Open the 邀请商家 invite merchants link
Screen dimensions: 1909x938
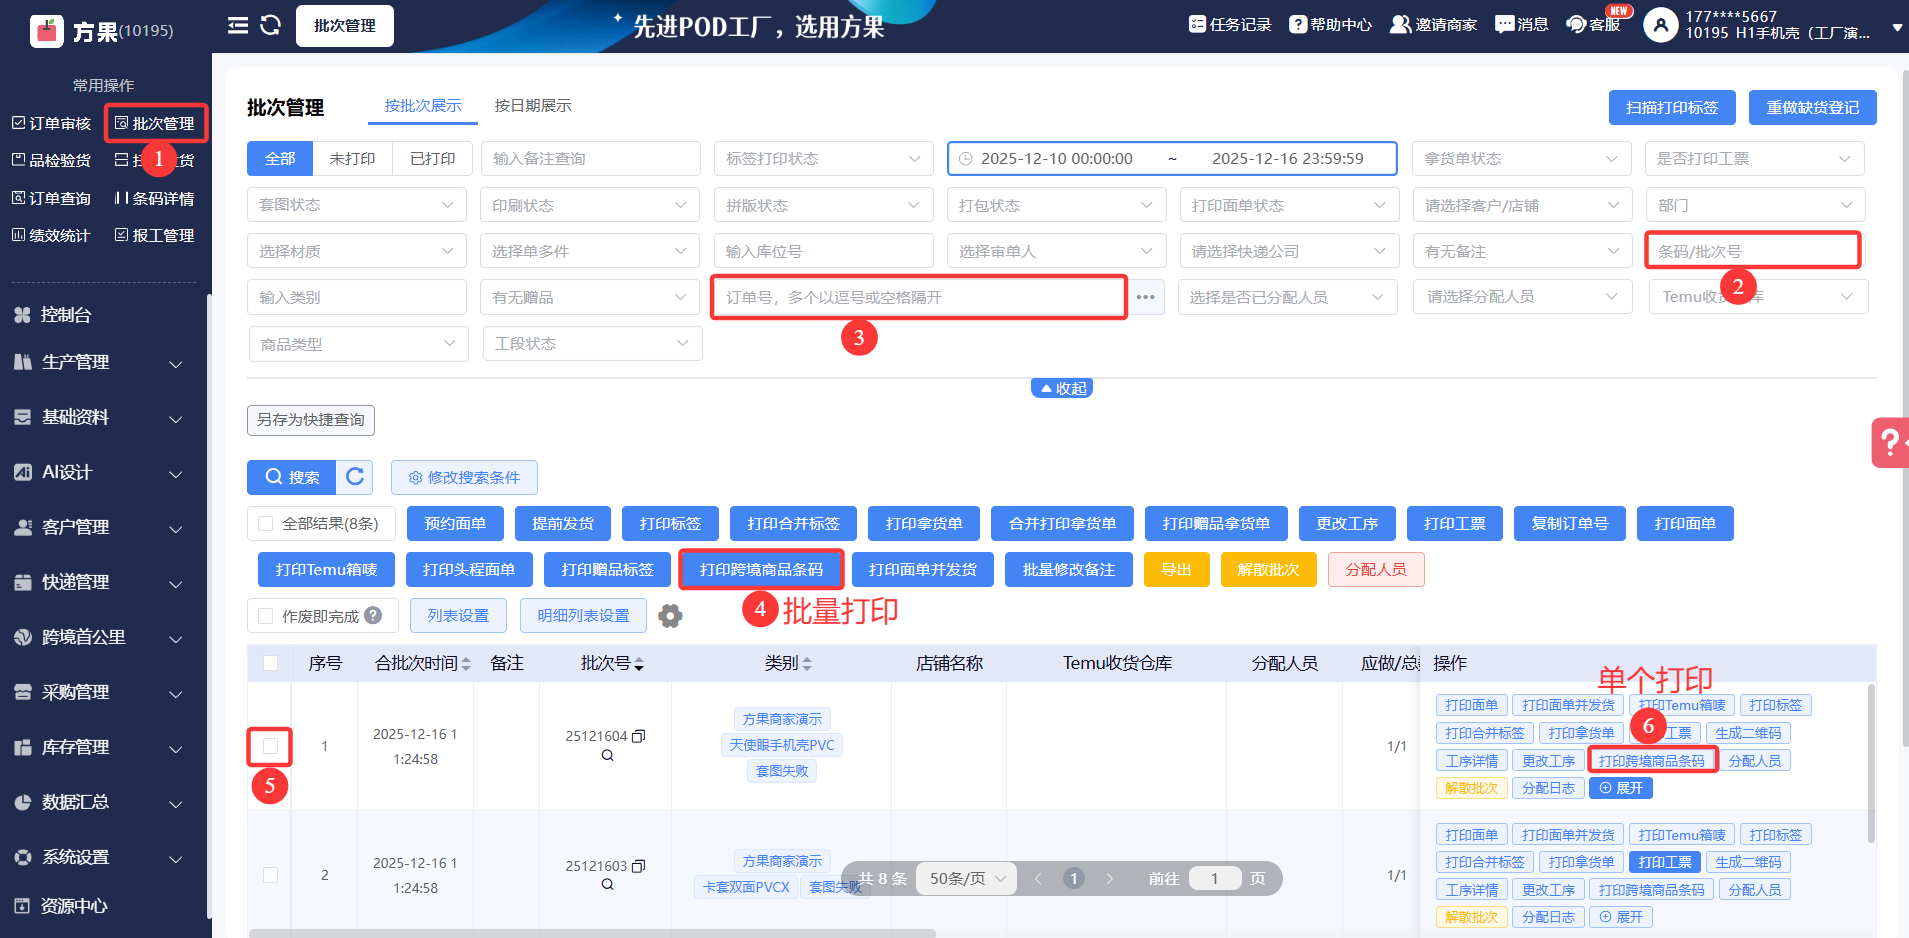1433,25
